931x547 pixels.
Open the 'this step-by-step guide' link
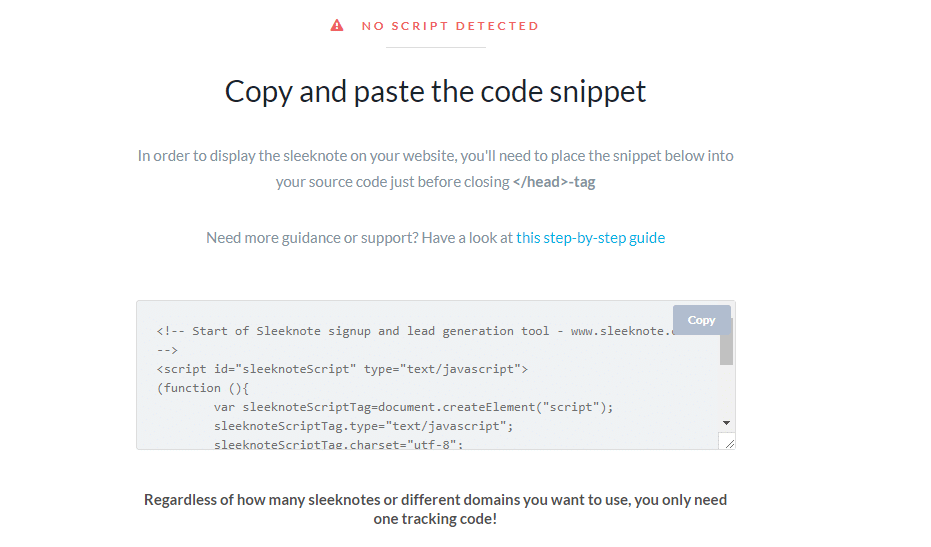[590, 238]
